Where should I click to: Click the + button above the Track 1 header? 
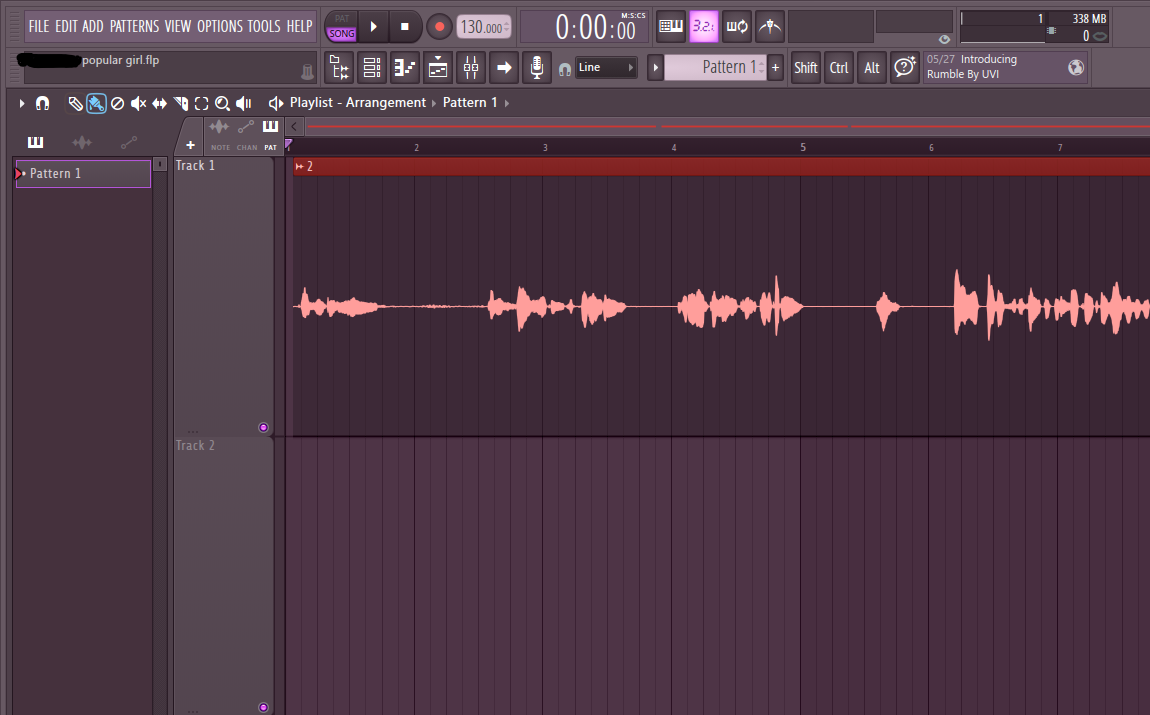pos(190,145)
